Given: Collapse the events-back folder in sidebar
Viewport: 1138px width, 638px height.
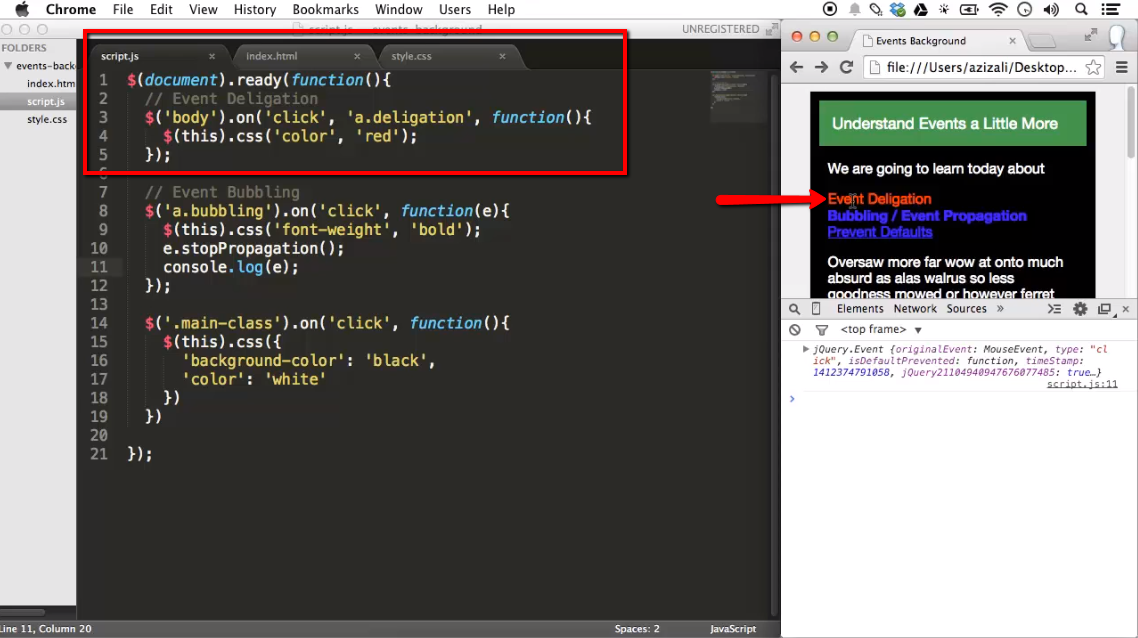Looking at the screenshot, I should [8, 65].
